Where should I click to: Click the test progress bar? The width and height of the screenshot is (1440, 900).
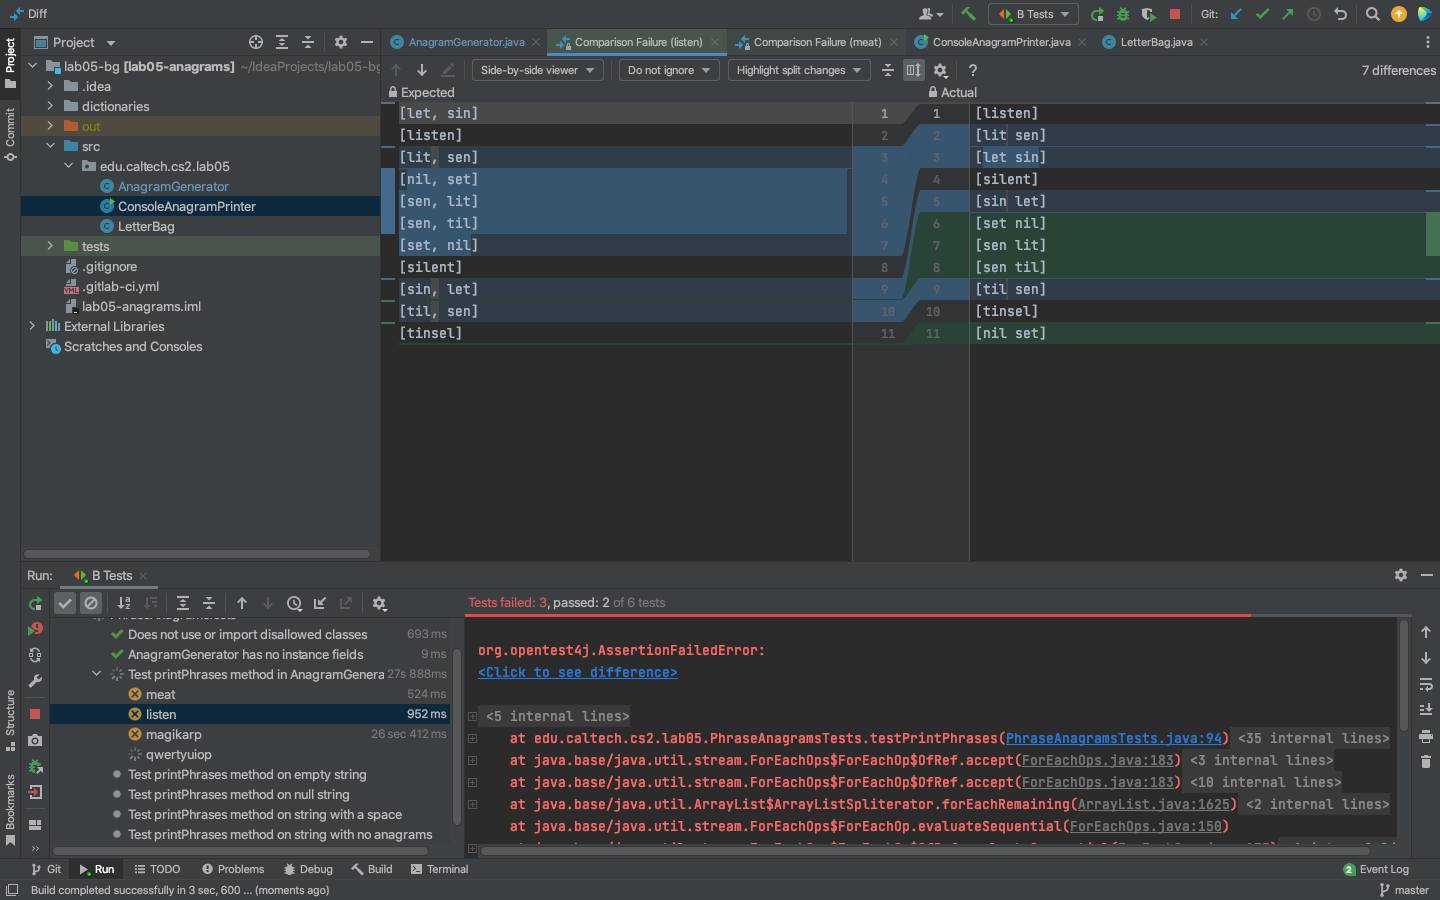tap(858, 615)
